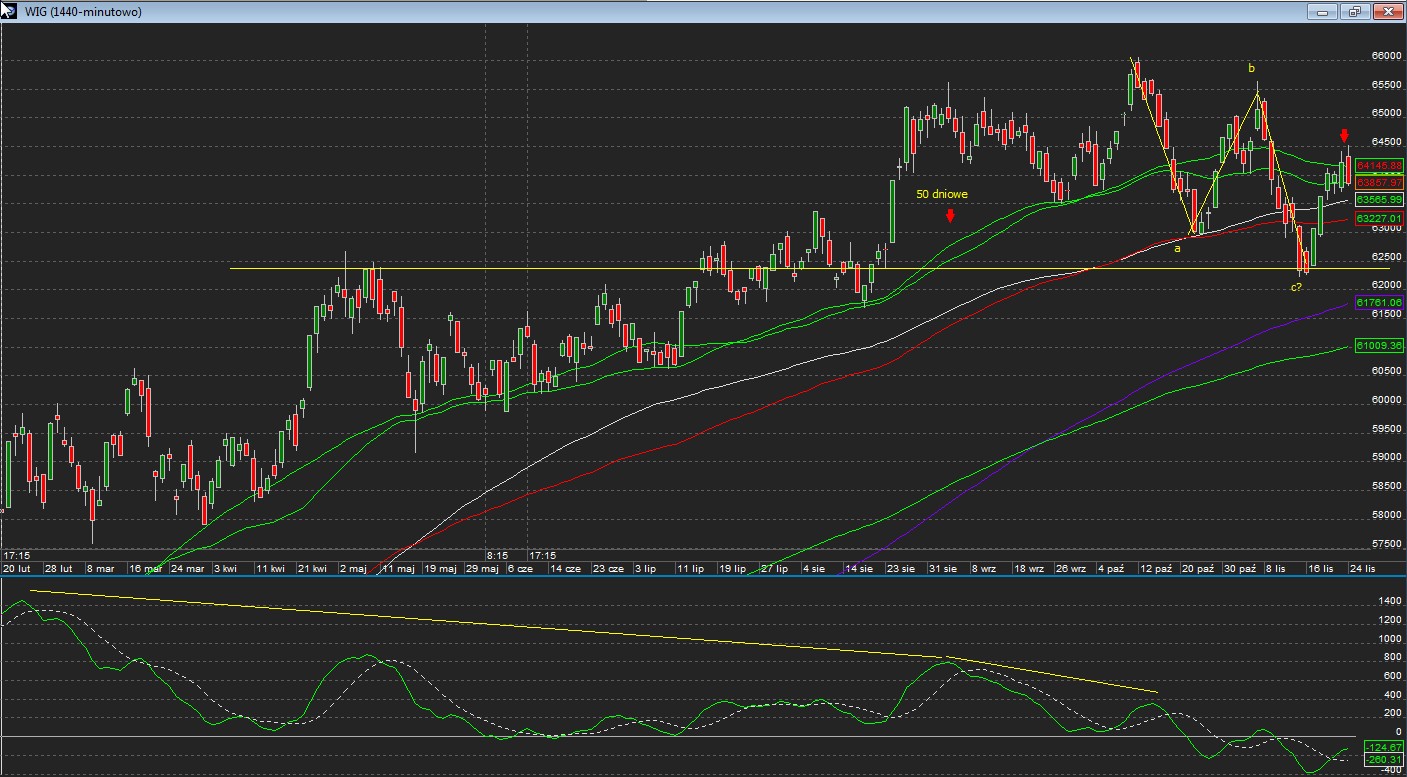
Task: Click the 65000 price axis label
Action: [1386, 113]
